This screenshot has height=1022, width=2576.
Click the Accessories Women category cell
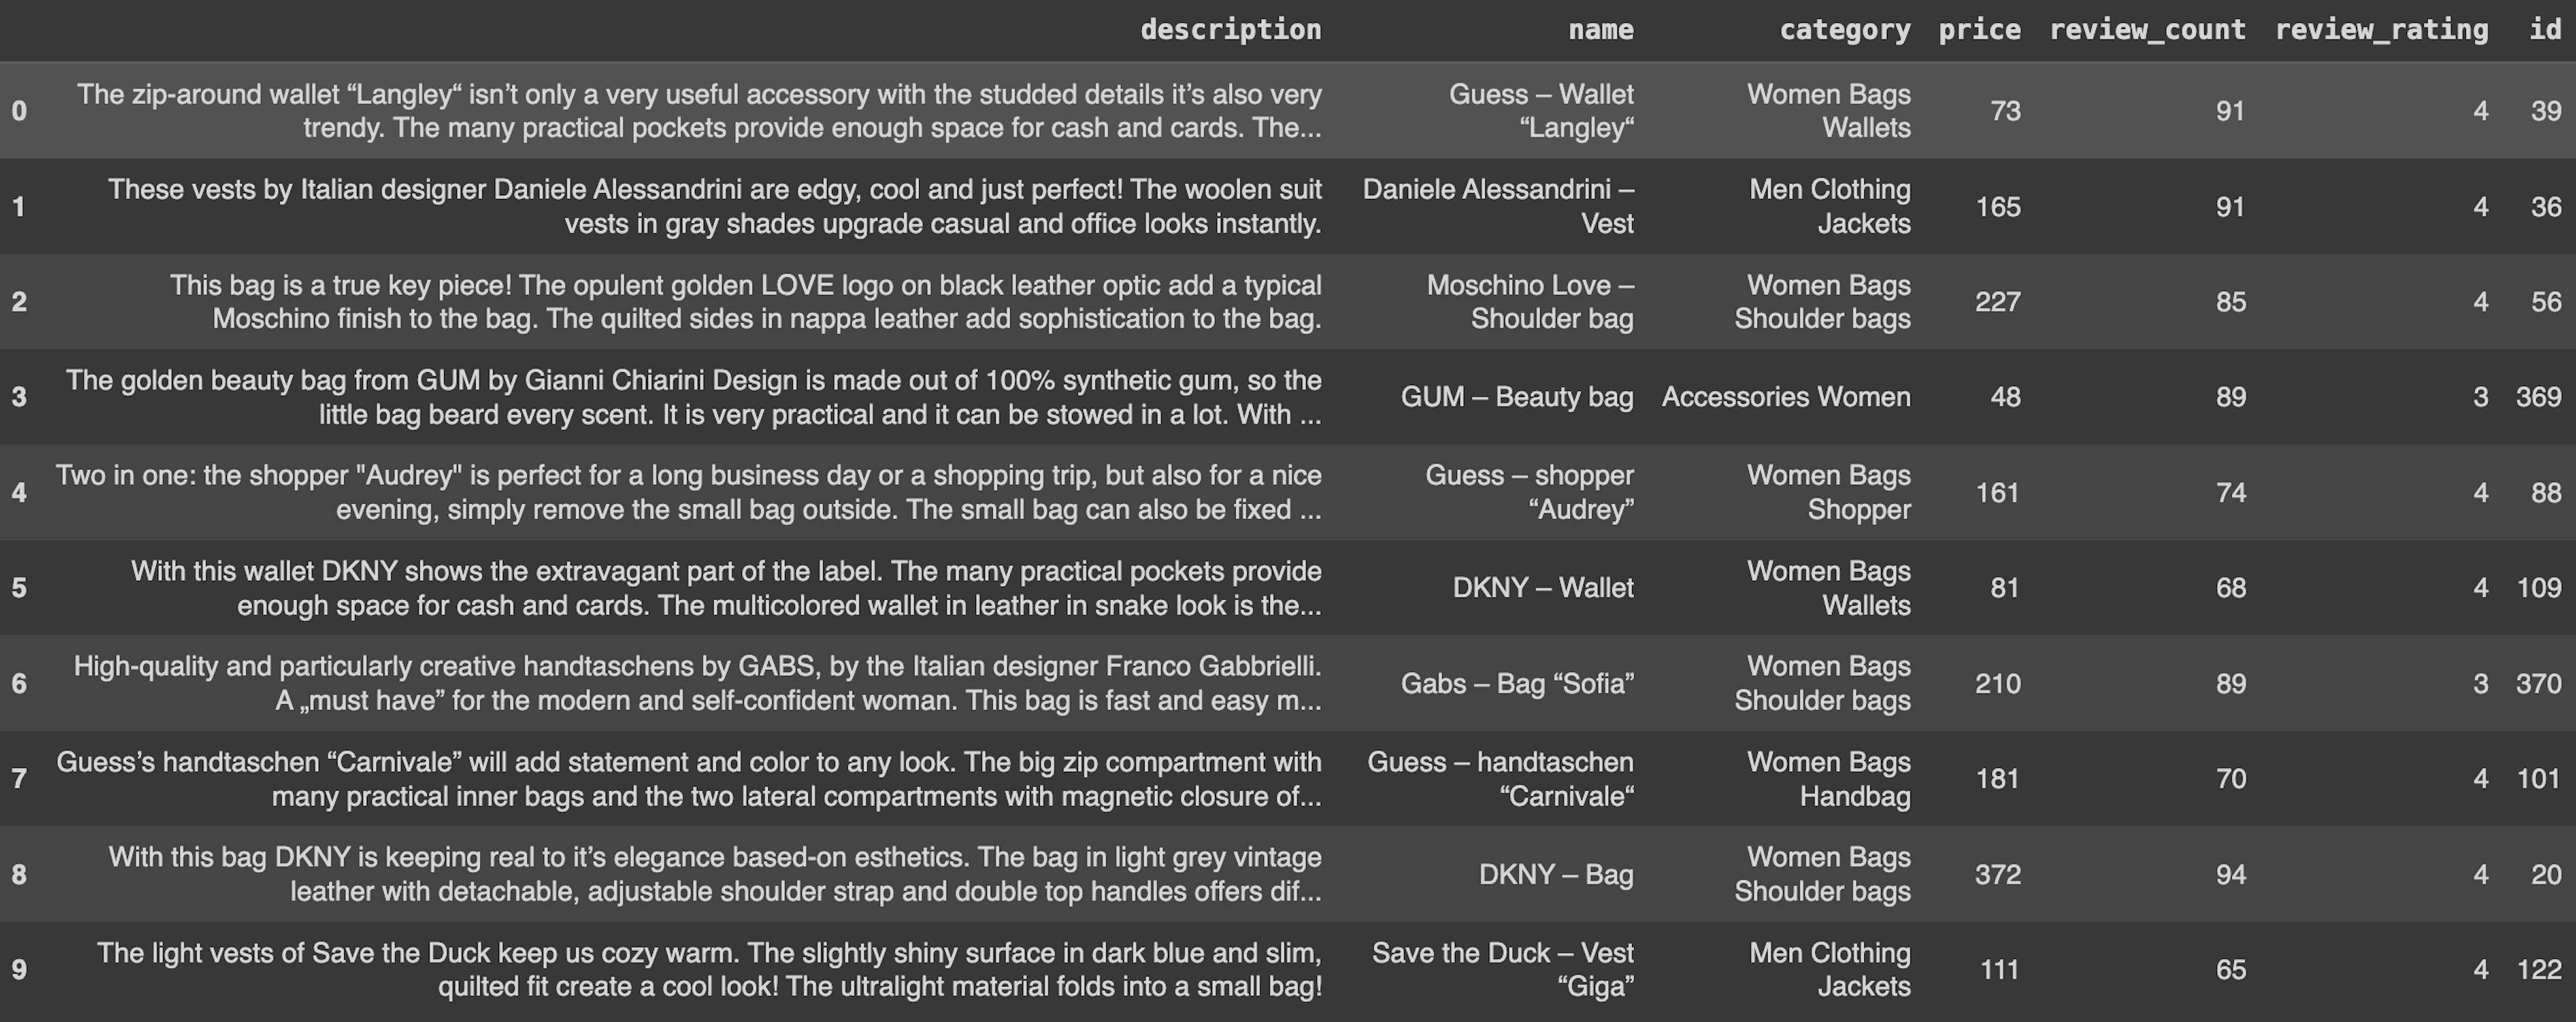tap(1786, 397)
